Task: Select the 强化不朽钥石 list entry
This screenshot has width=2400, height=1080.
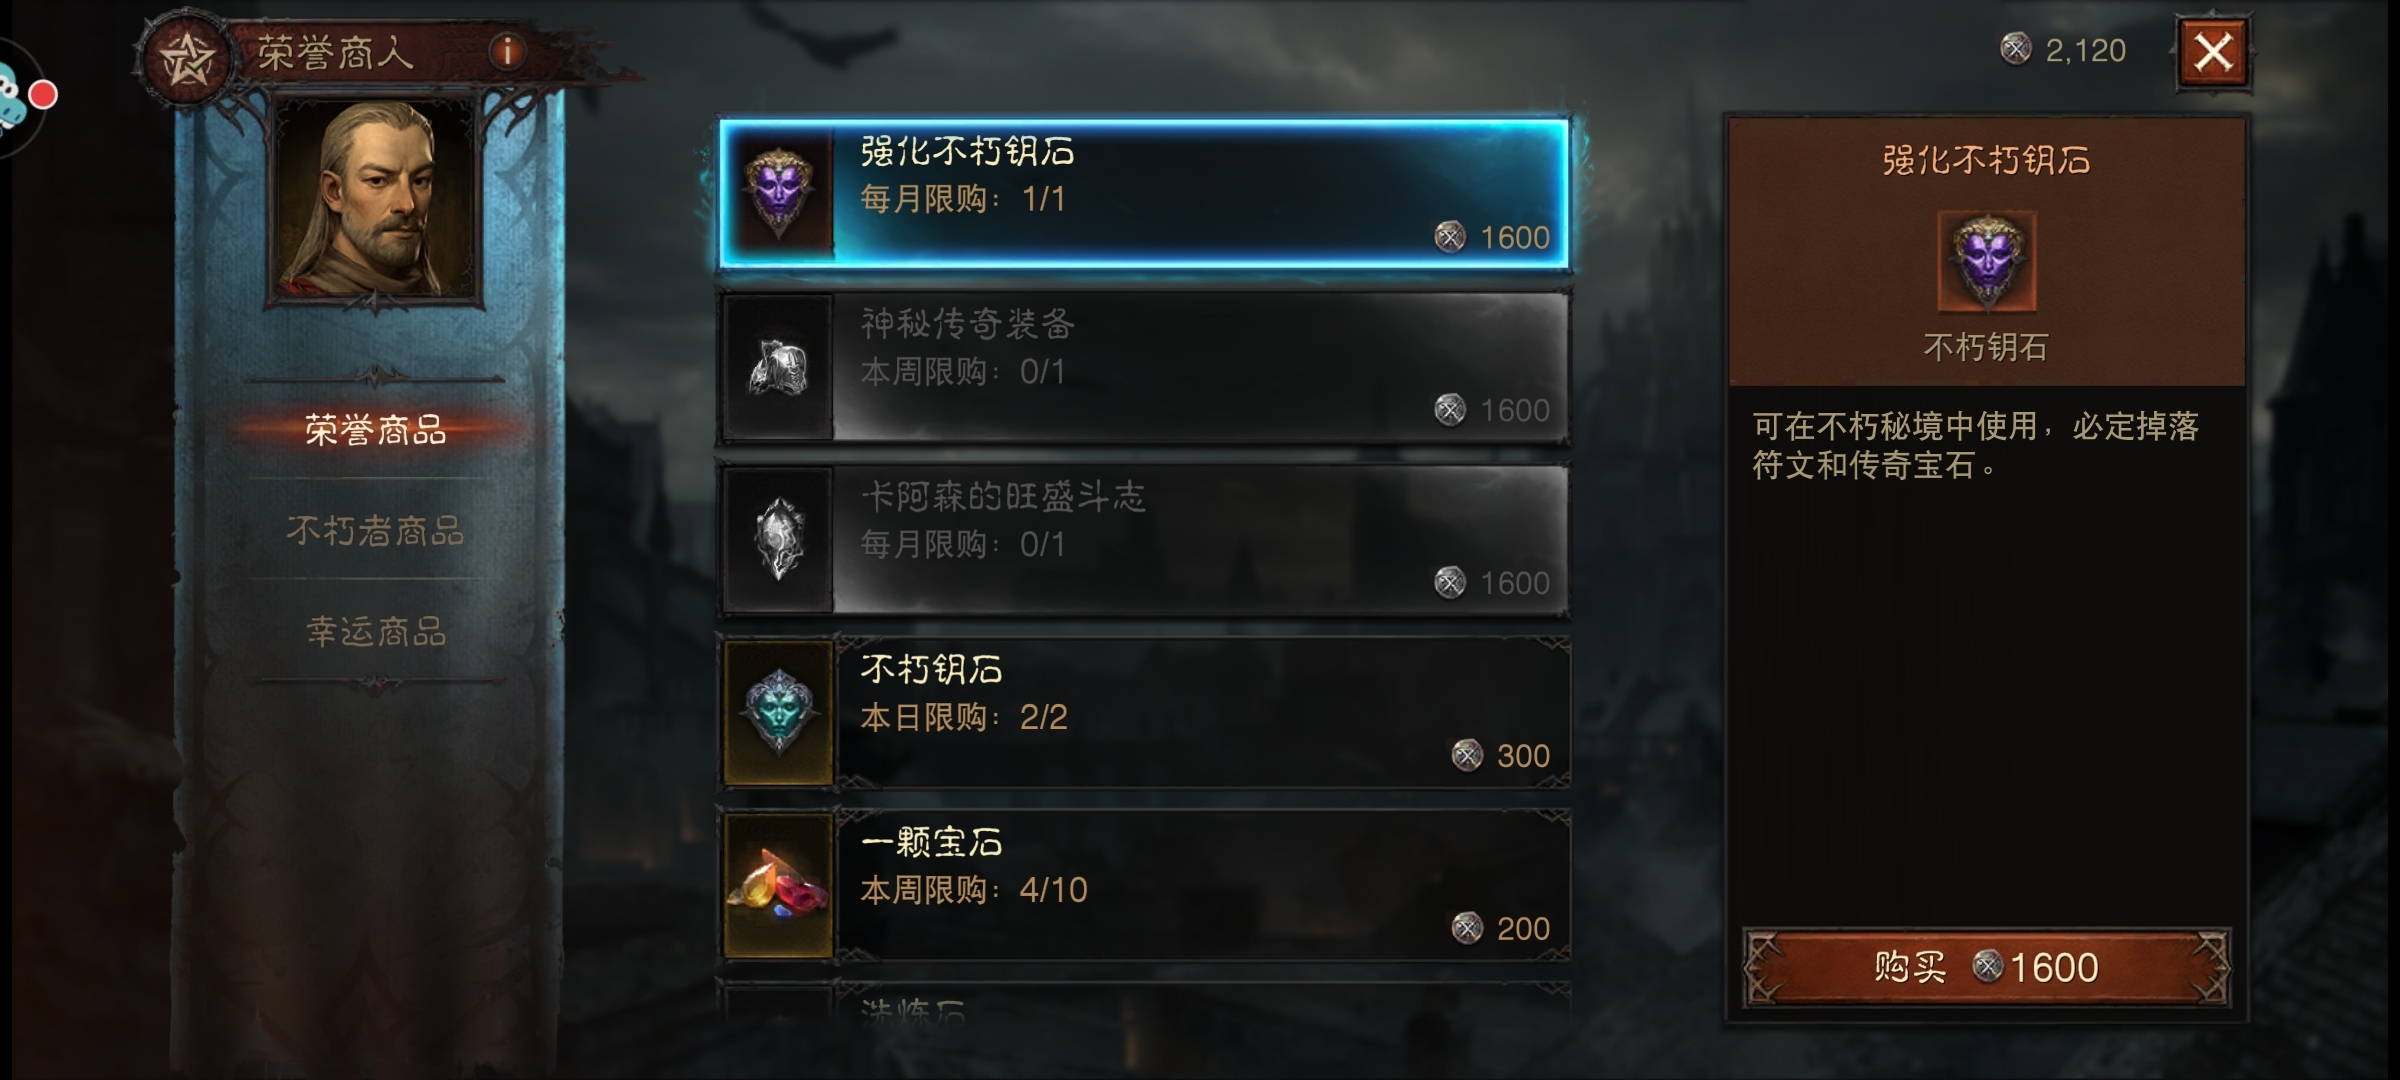Action: (x=1144, y=194)
